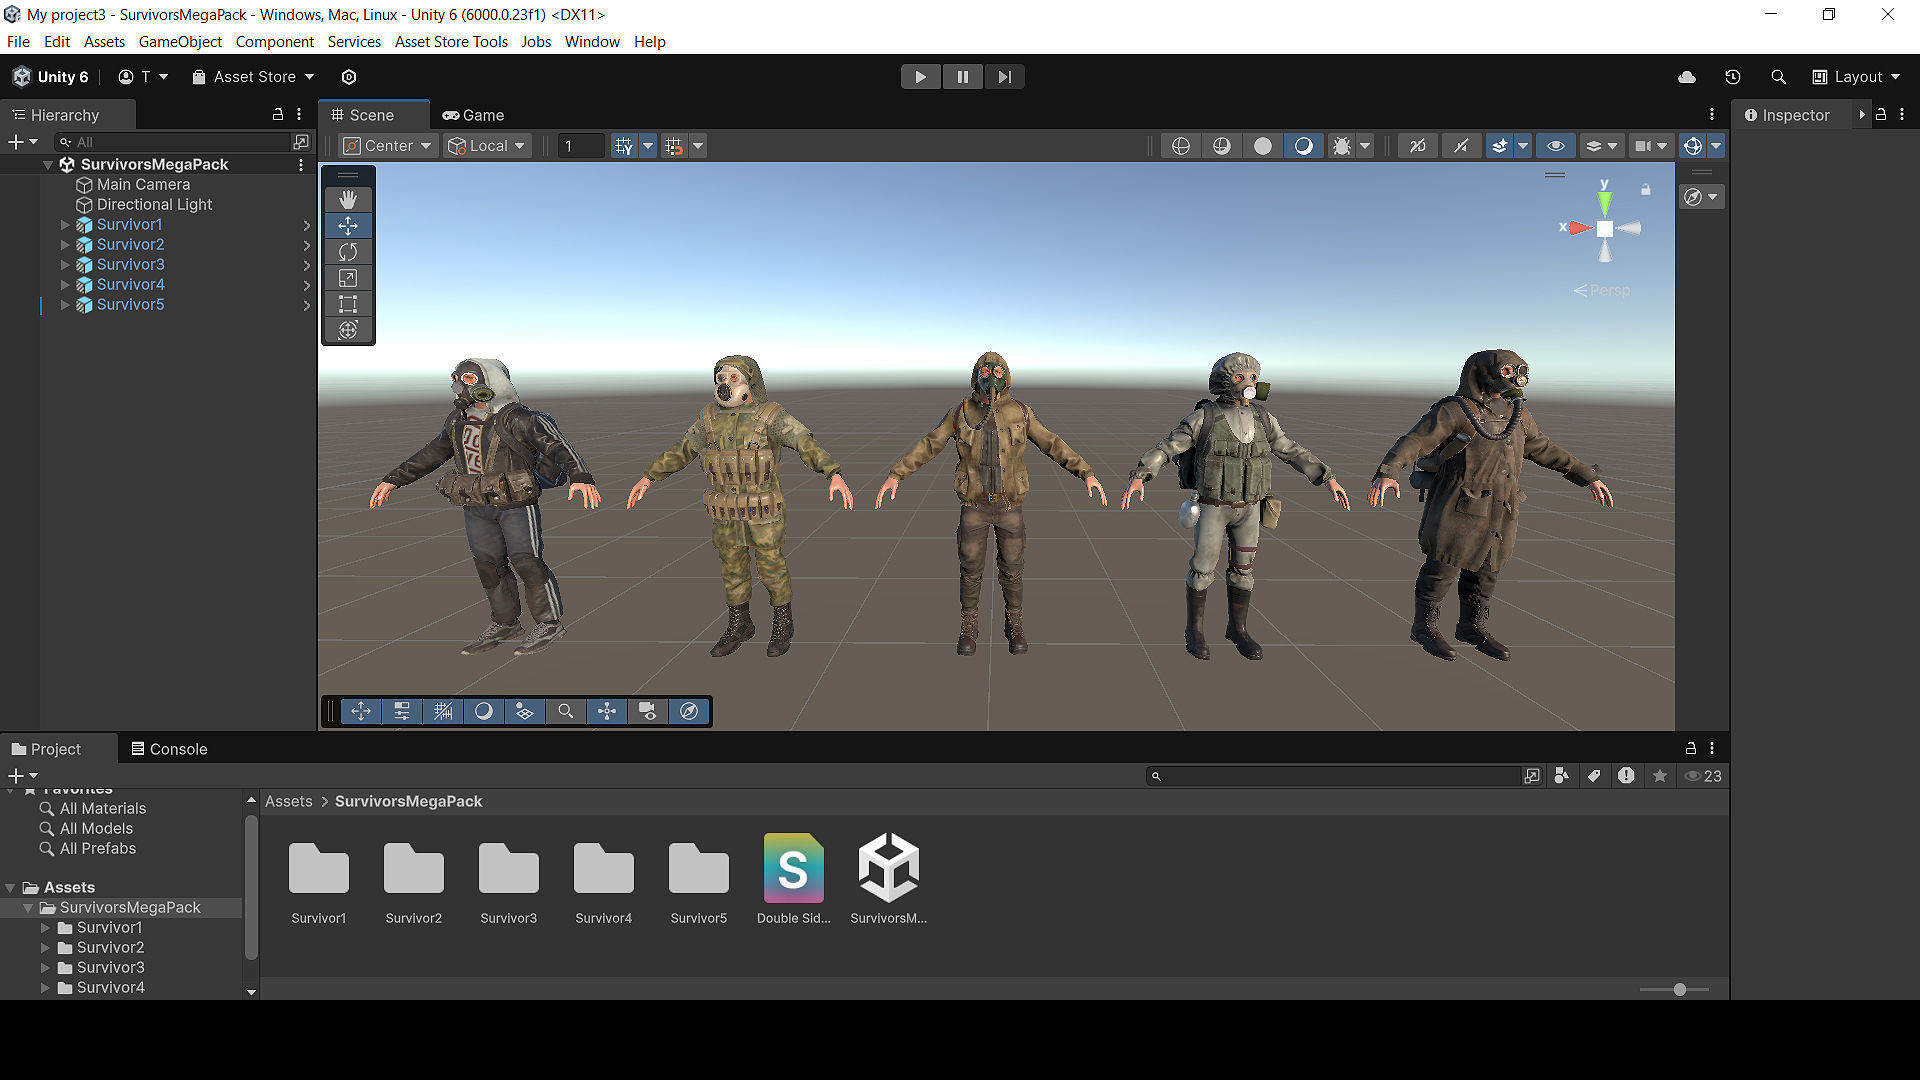Click the Project search field
The image size is (1920, 1080).
pyautogui.click(x=1334, y=776)
